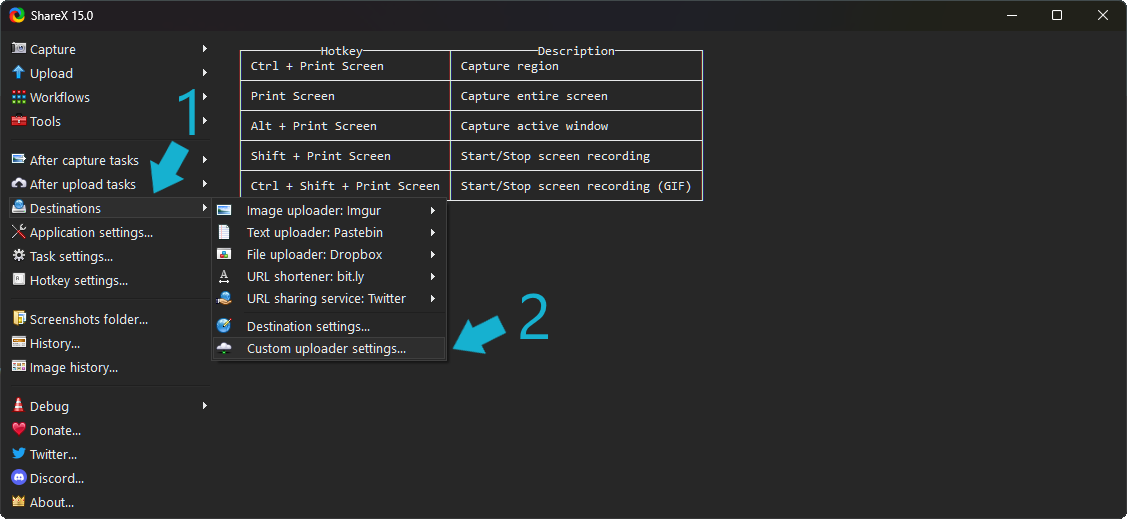Open Destination settings...

[x=329, y=326]
